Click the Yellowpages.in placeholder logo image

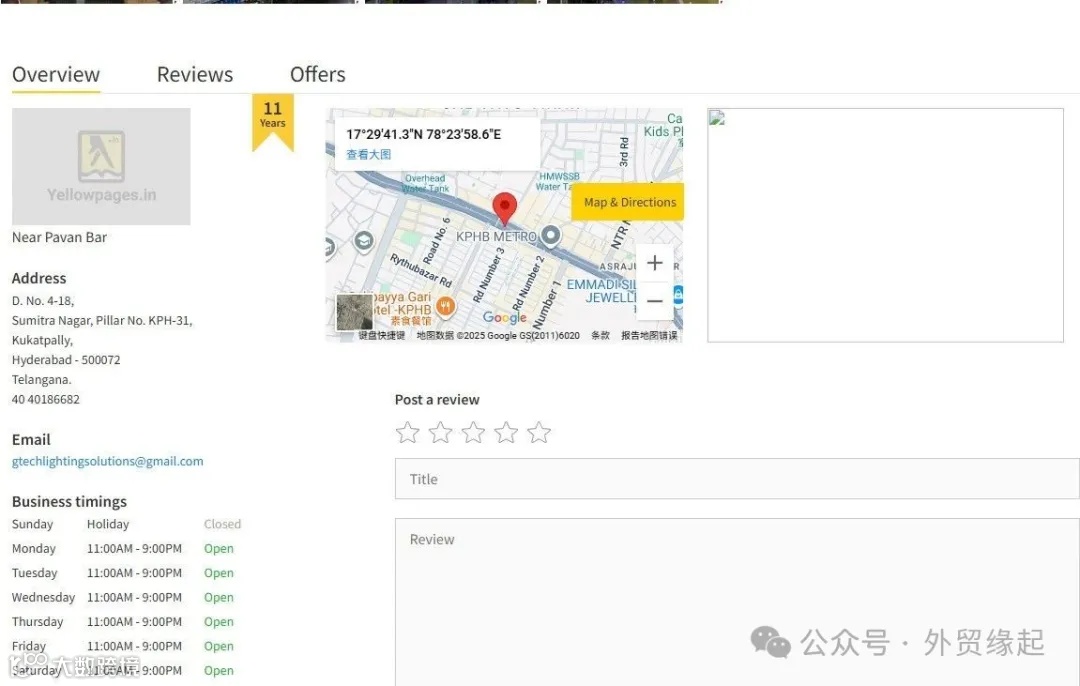(101, 166)
